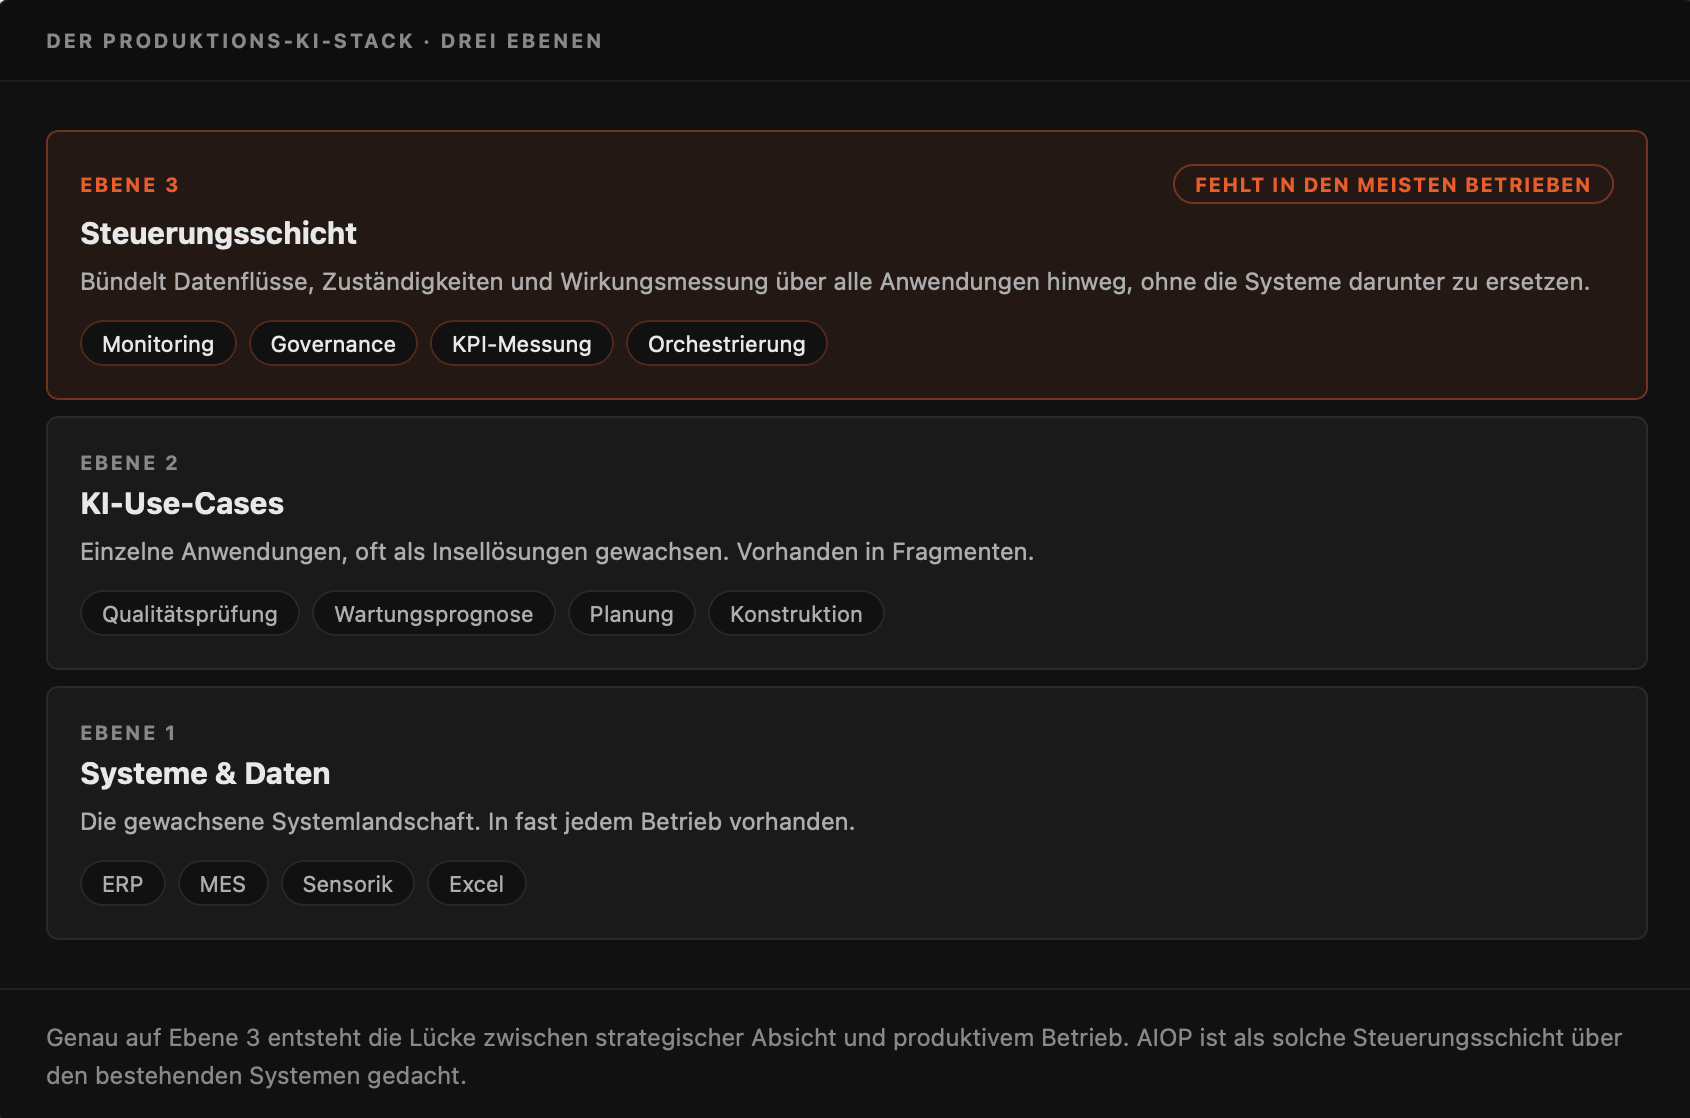
Task: Click the 'Systeme & Daten' heading
Action: (x=205, y=773)
